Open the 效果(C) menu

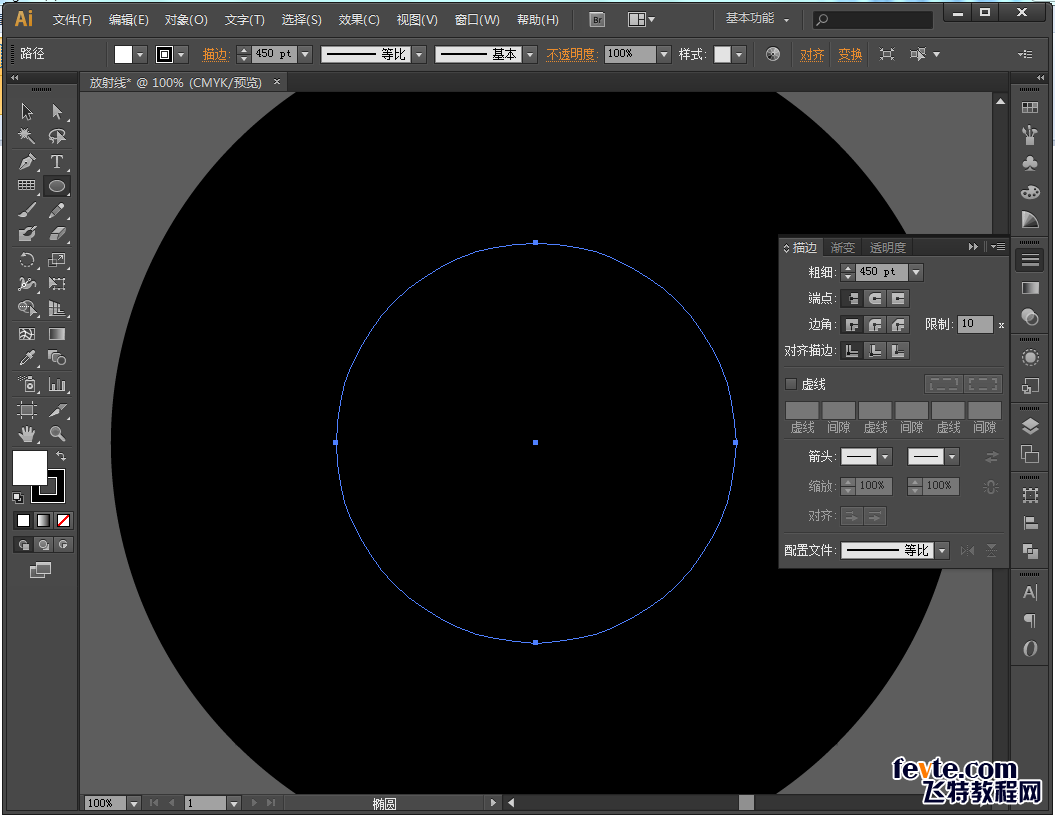point(359,20)
